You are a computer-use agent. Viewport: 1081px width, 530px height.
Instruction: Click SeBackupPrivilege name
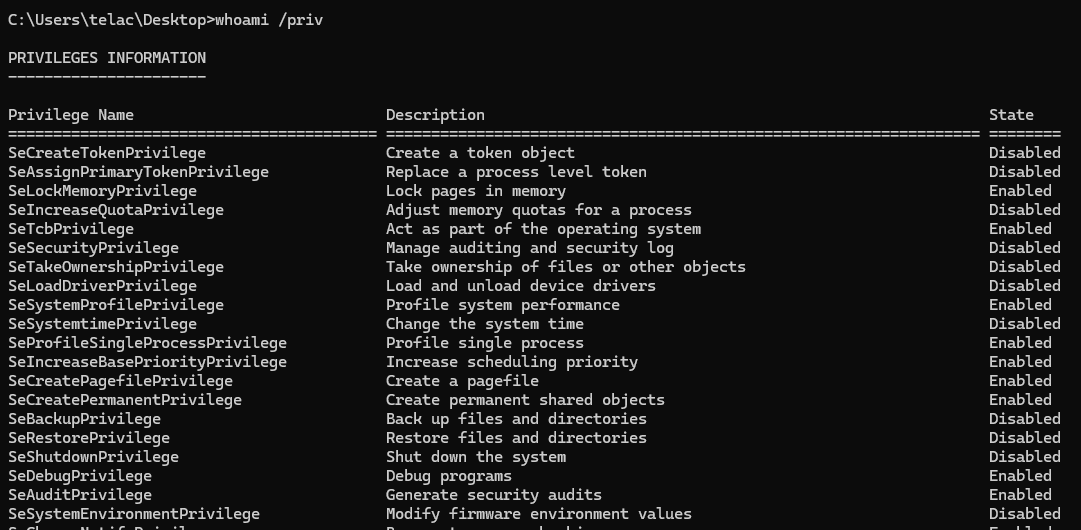tap(84, 419)
